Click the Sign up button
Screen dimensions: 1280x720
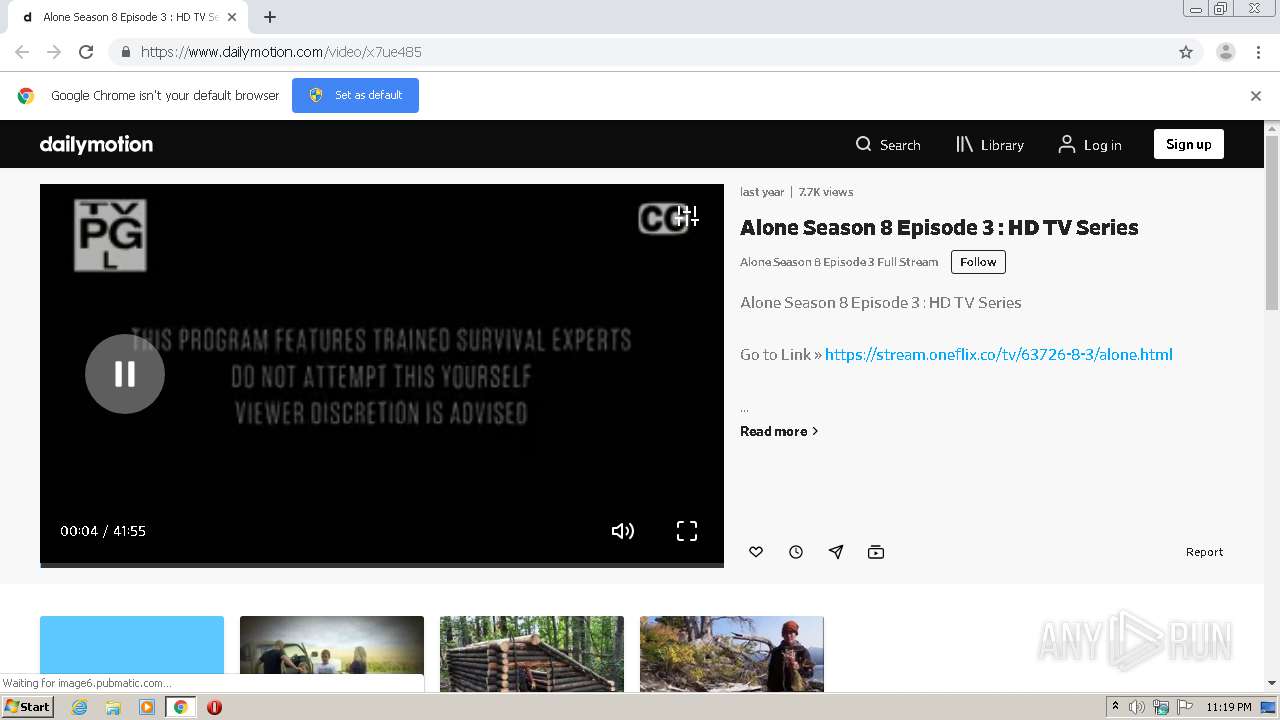(1188, 144)
